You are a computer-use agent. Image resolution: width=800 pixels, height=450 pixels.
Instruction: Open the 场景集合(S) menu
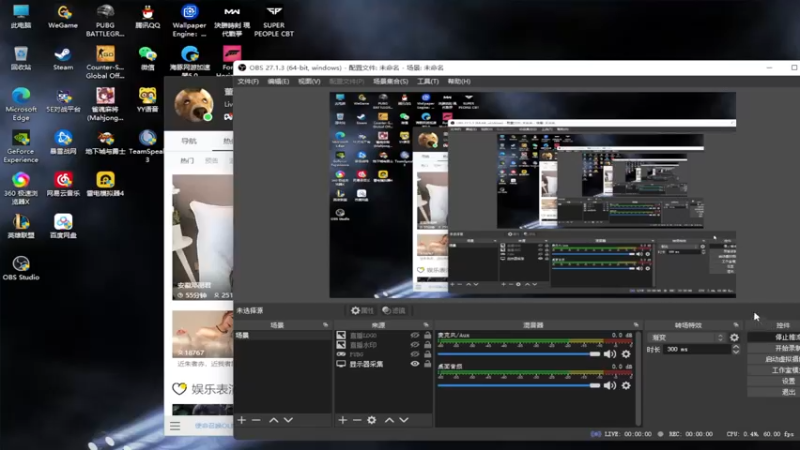(391, 82)
